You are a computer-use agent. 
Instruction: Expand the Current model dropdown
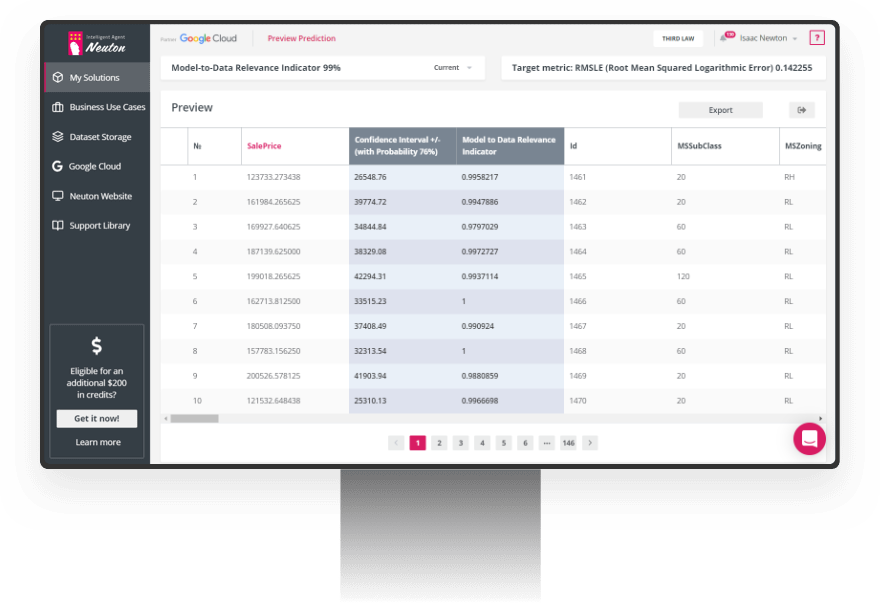(452, 68)
